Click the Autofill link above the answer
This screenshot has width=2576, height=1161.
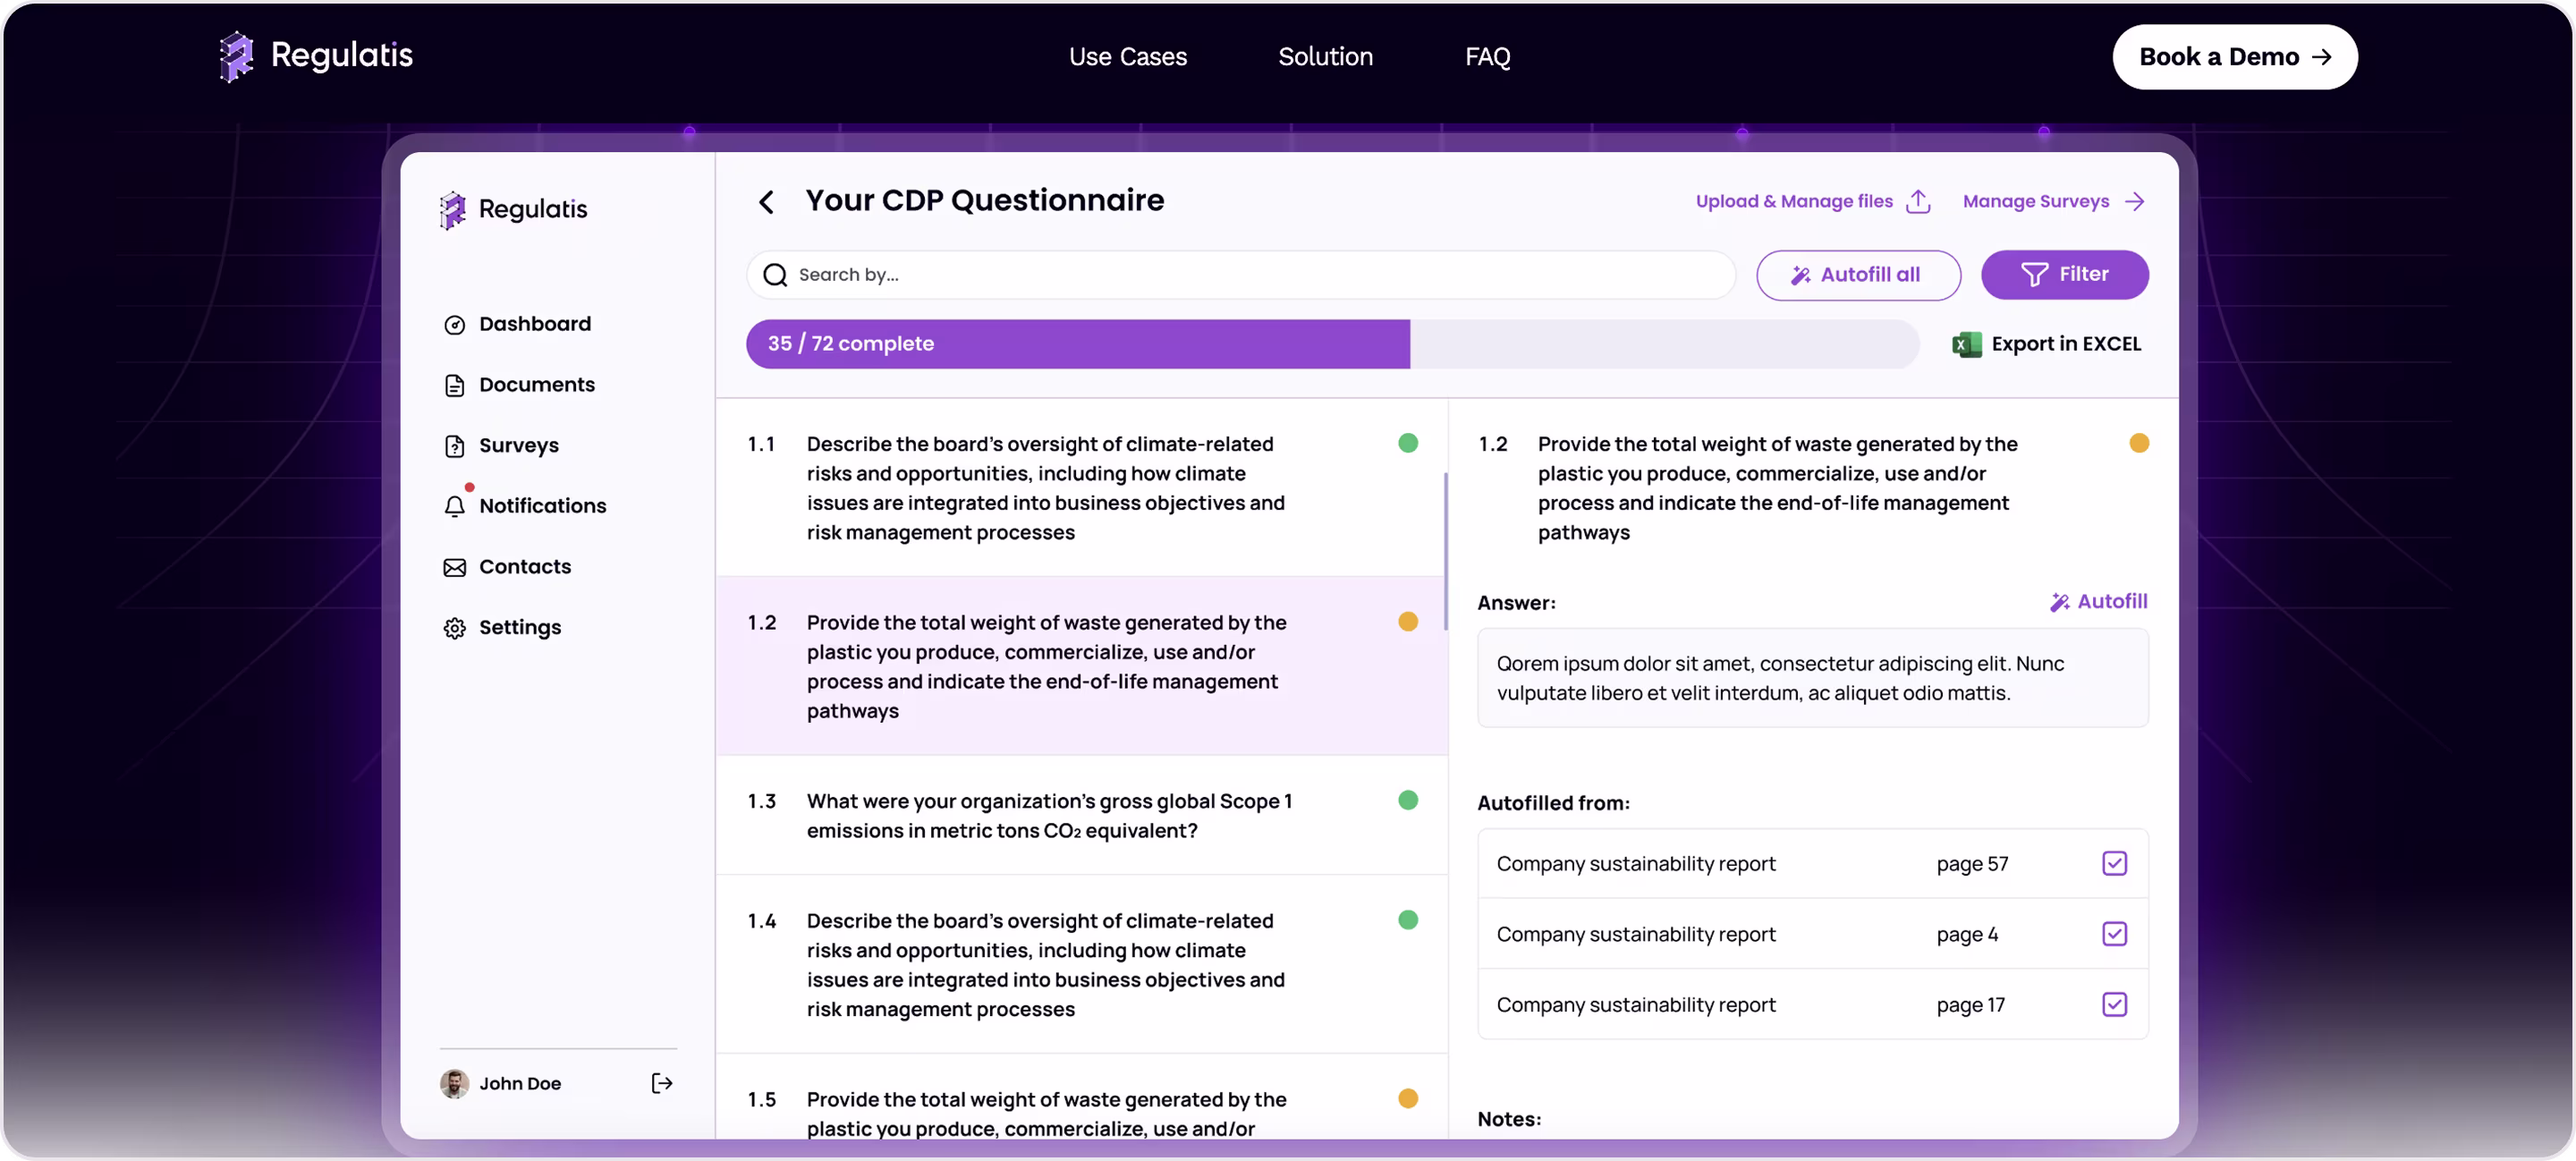(2098, 602)
